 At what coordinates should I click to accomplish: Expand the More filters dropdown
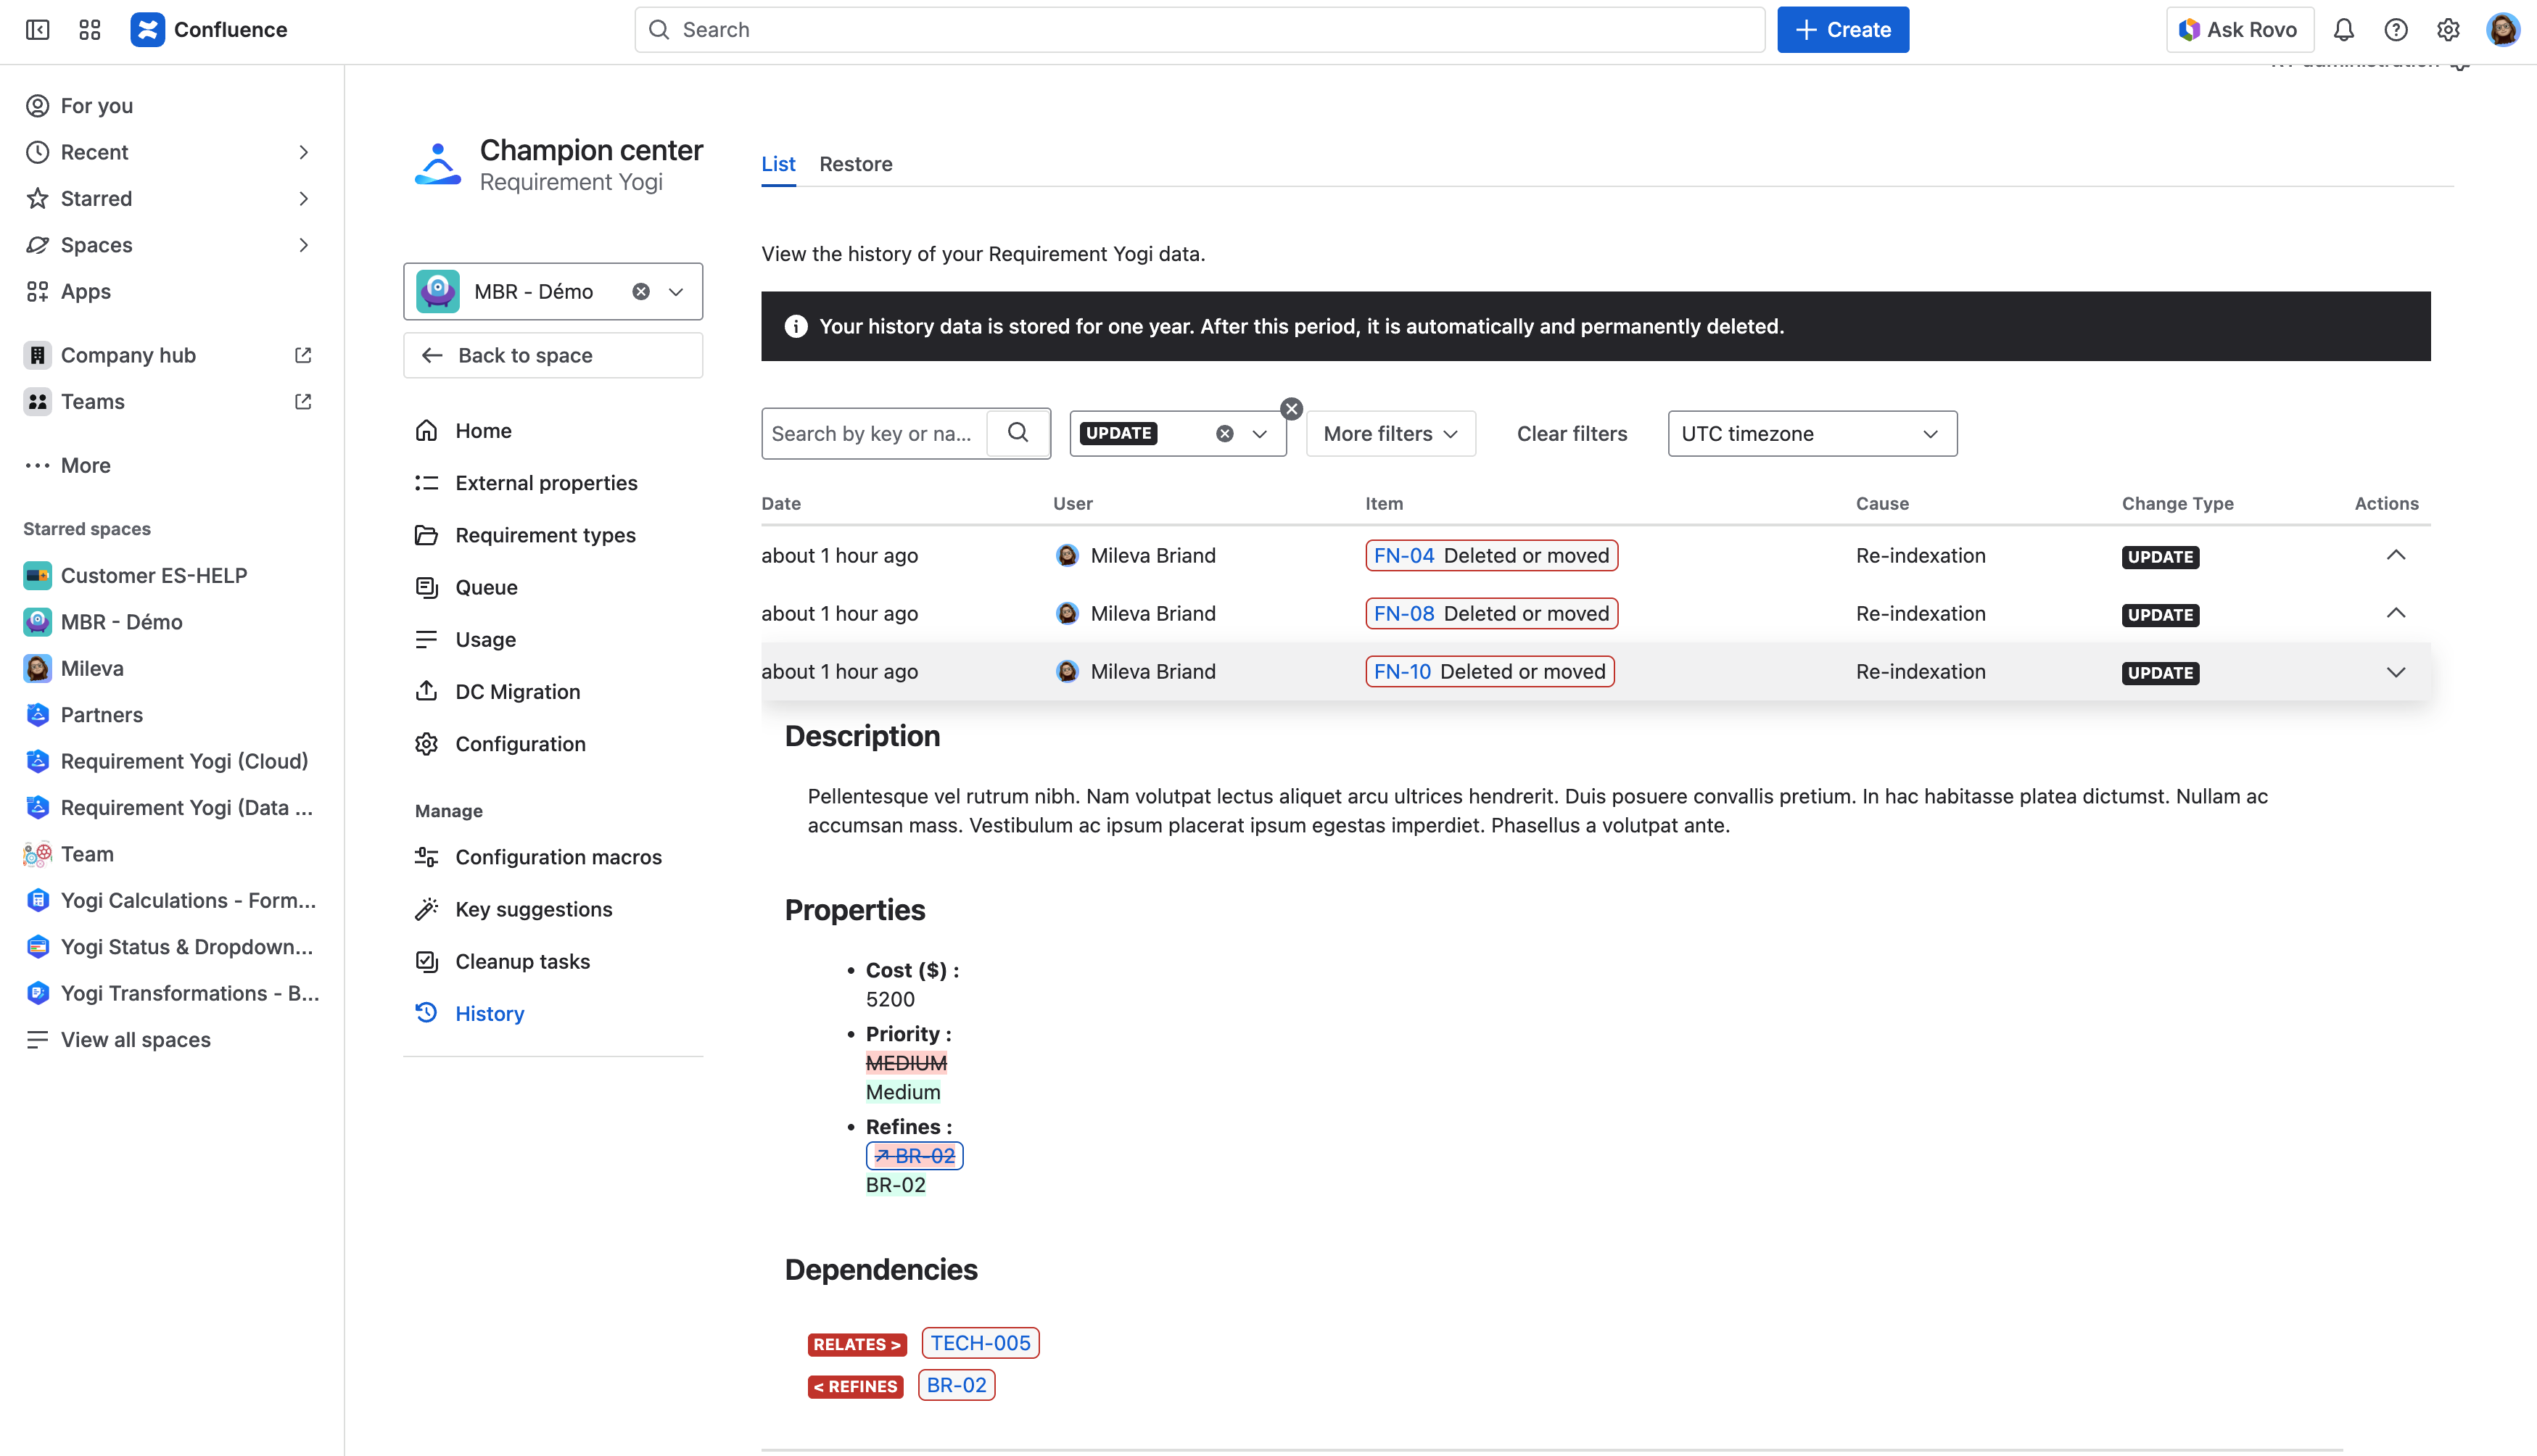(x=1390, y=433)
